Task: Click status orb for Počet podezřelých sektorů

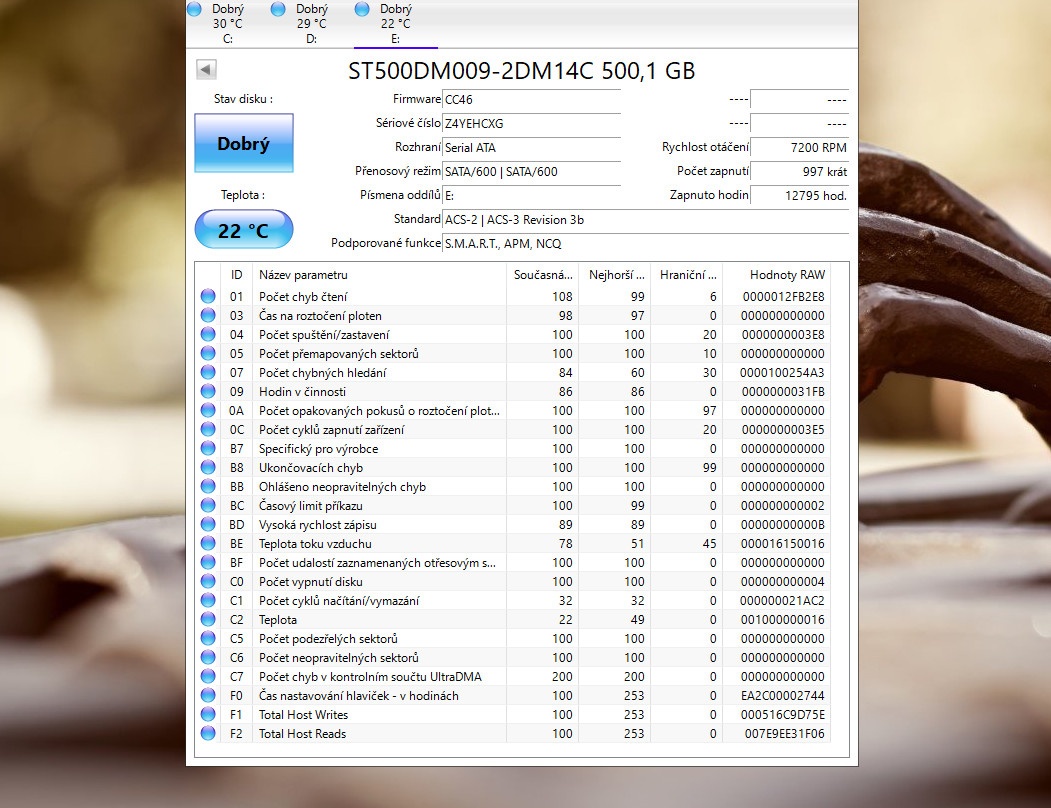Action: click(208, 638)
